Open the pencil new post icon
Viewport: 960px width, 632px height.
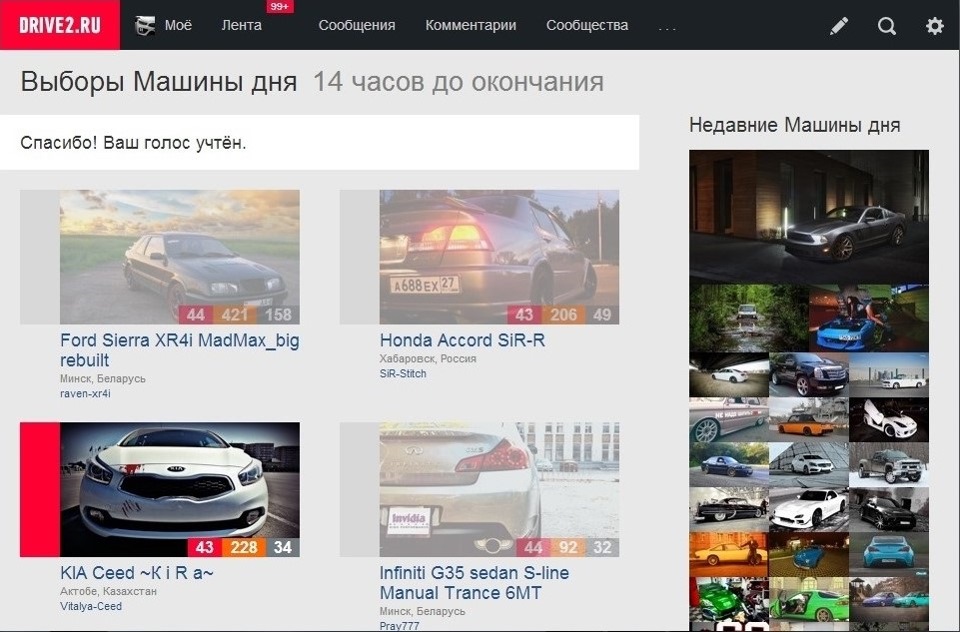(x=839, y=26)
